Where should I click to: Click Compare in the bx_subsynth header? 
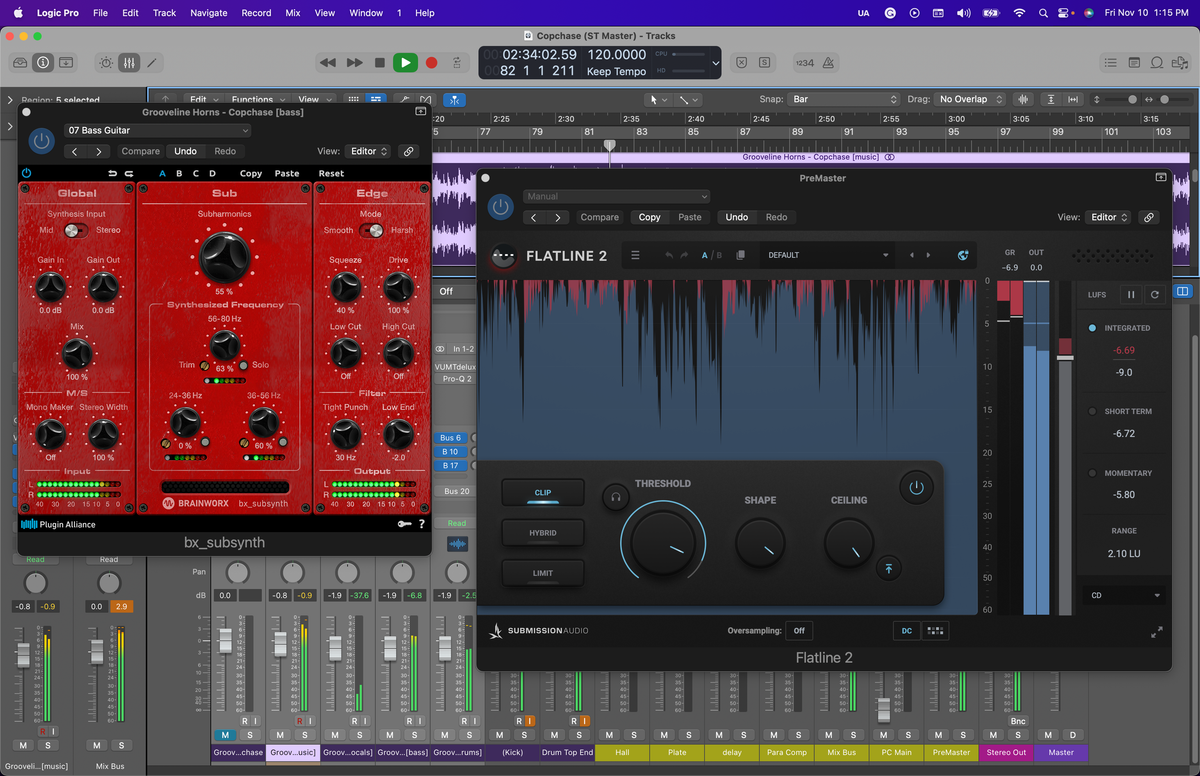tap(140, 151)
